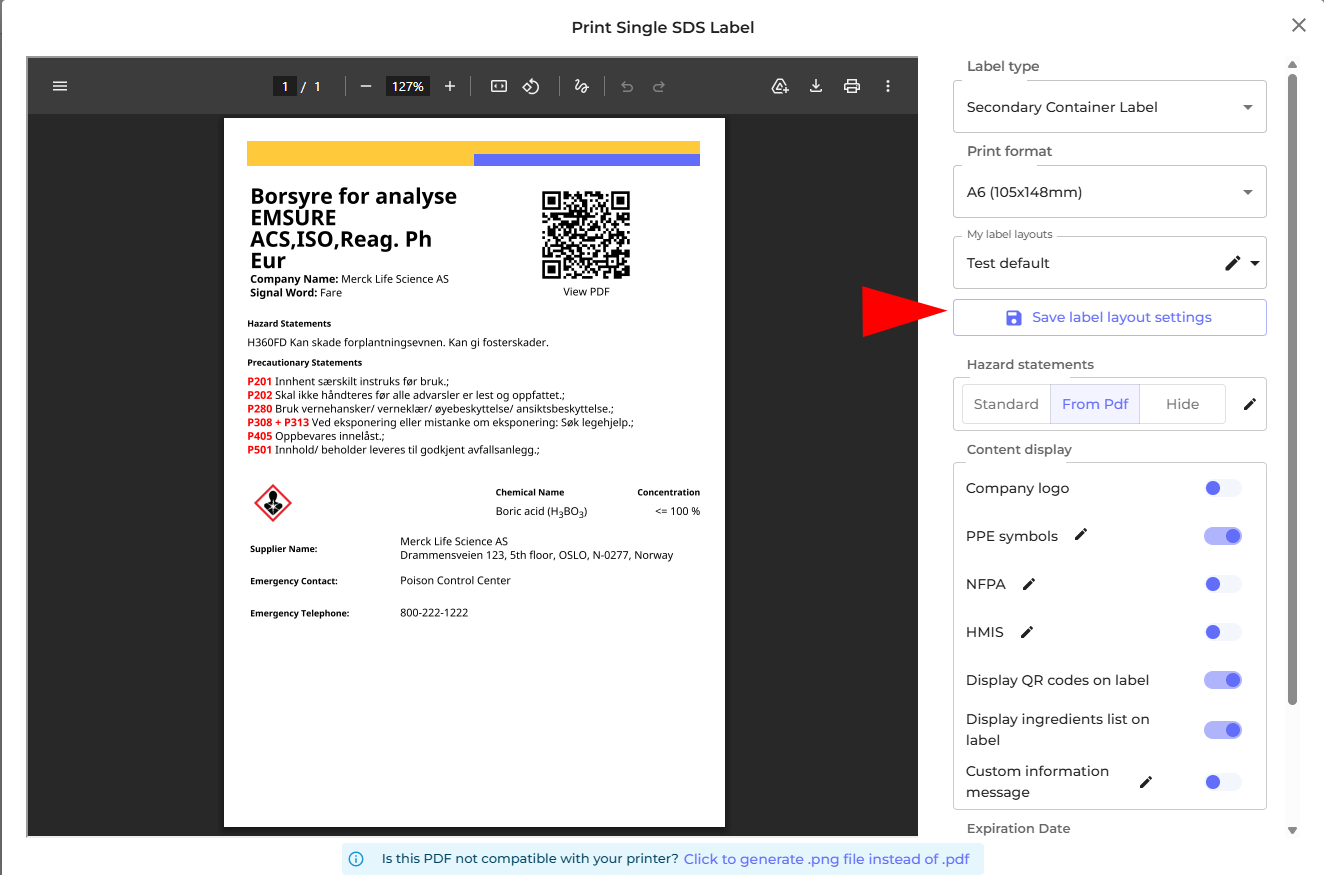The height and width of the screenshot is (875, 1324).
Task: Download the label PDF
Action: [816, 87]
